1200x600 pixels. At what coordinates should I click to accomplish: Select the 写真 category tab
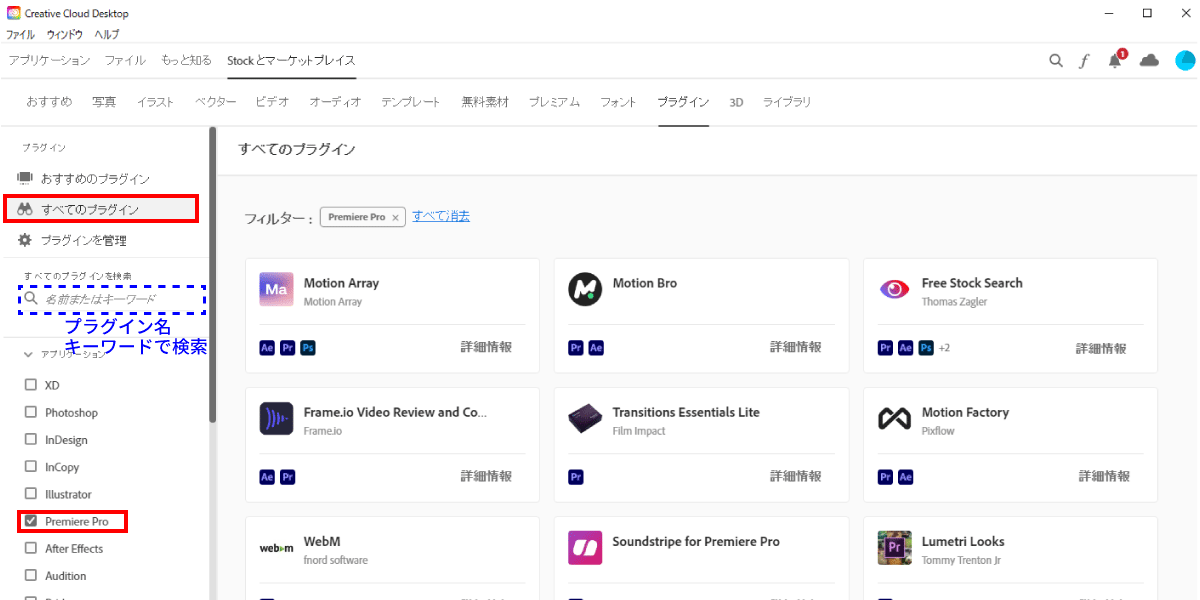click(104, 102)
